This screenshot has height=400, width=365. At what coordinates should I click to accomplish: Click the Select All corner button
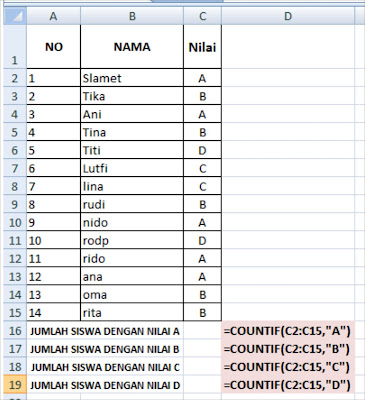(x=15, y=16)
